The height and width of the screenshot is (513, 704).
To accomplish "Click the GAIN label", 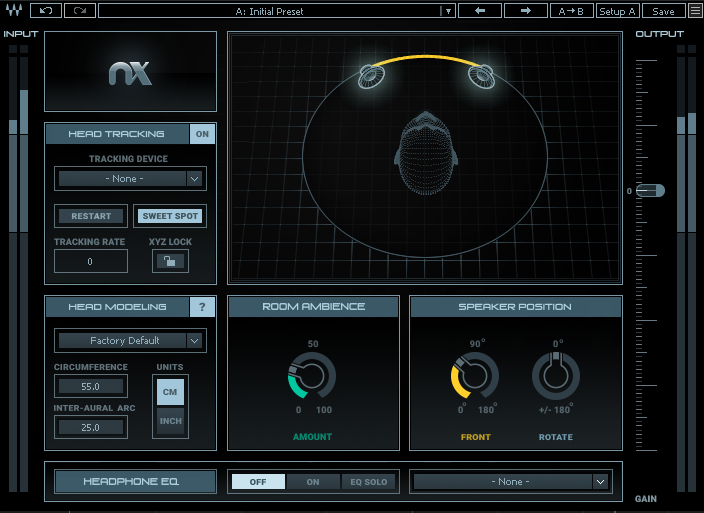I will tap(646, 499).
